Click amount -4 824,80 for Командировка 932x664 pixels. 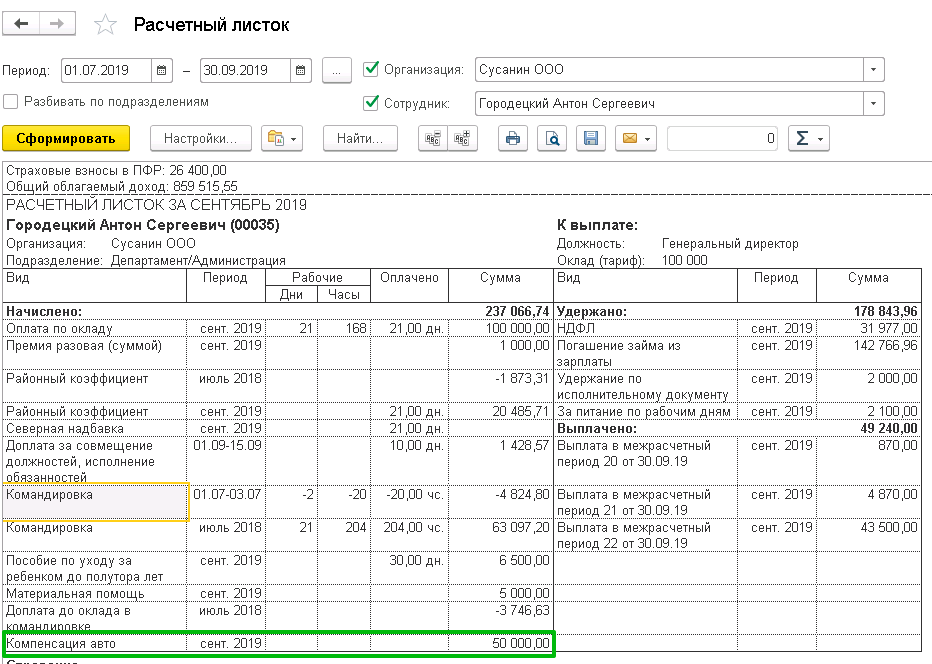click(x=522, y=494)
